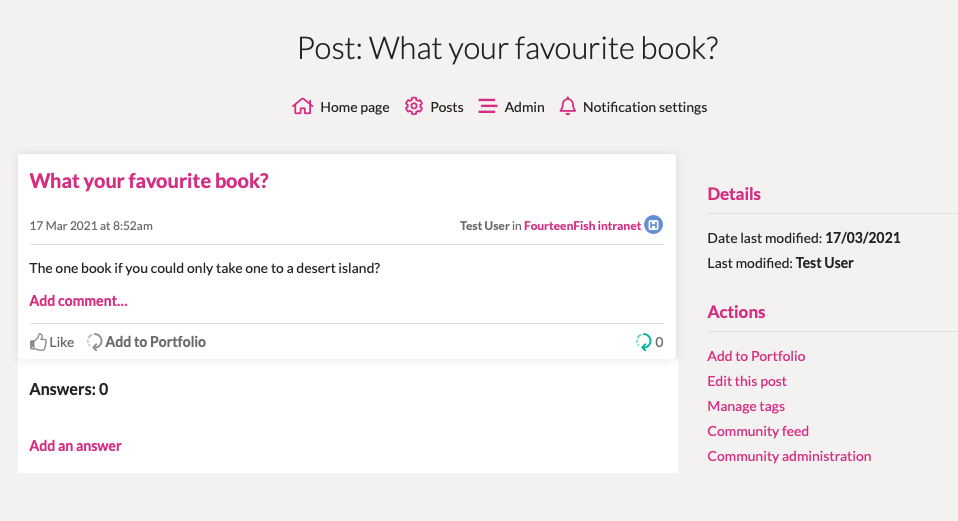The image size is (958, 521).
Task: Select Manage tags in Actions
Action: tap(746, 406)
